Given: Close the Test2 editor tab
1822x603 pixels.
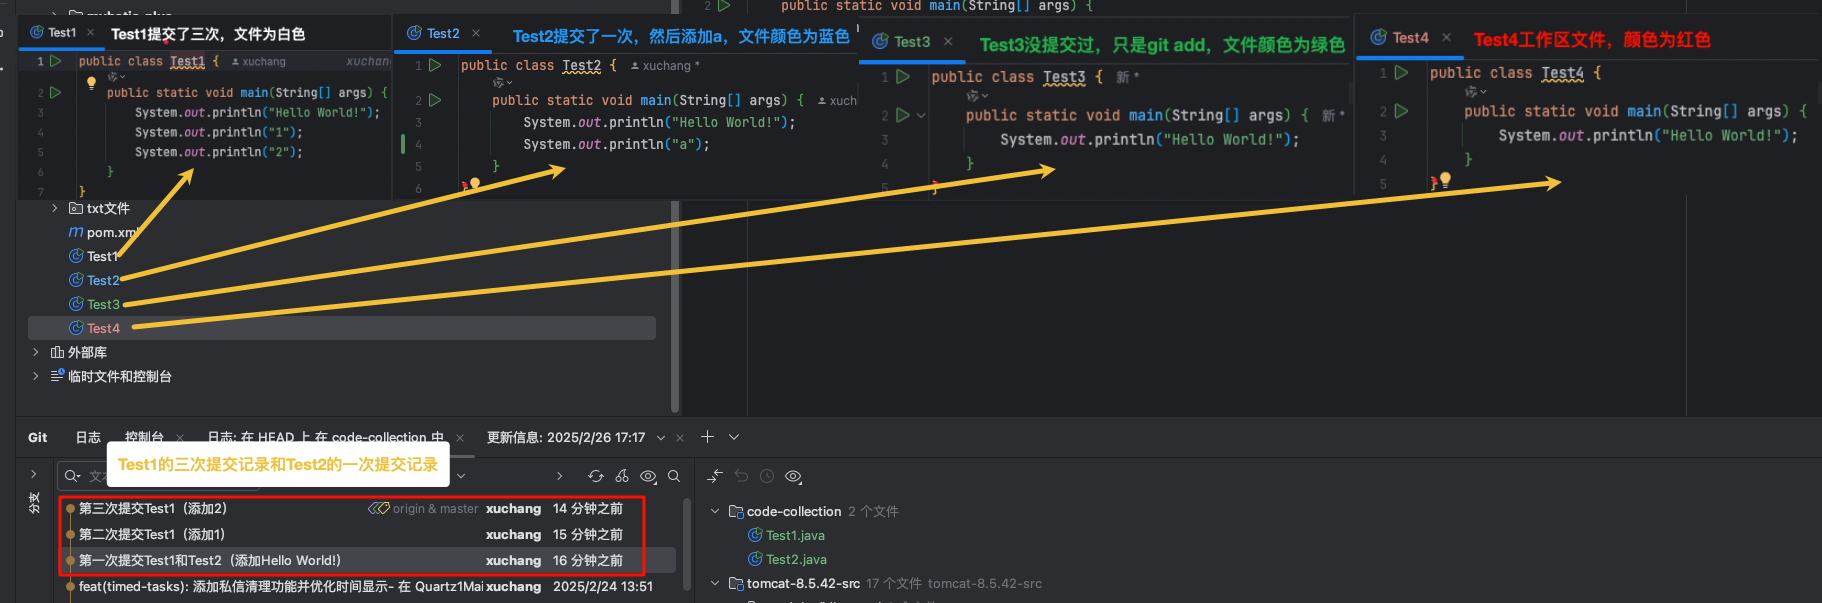Looking at the screenshot, I should (x=476, y=34).
